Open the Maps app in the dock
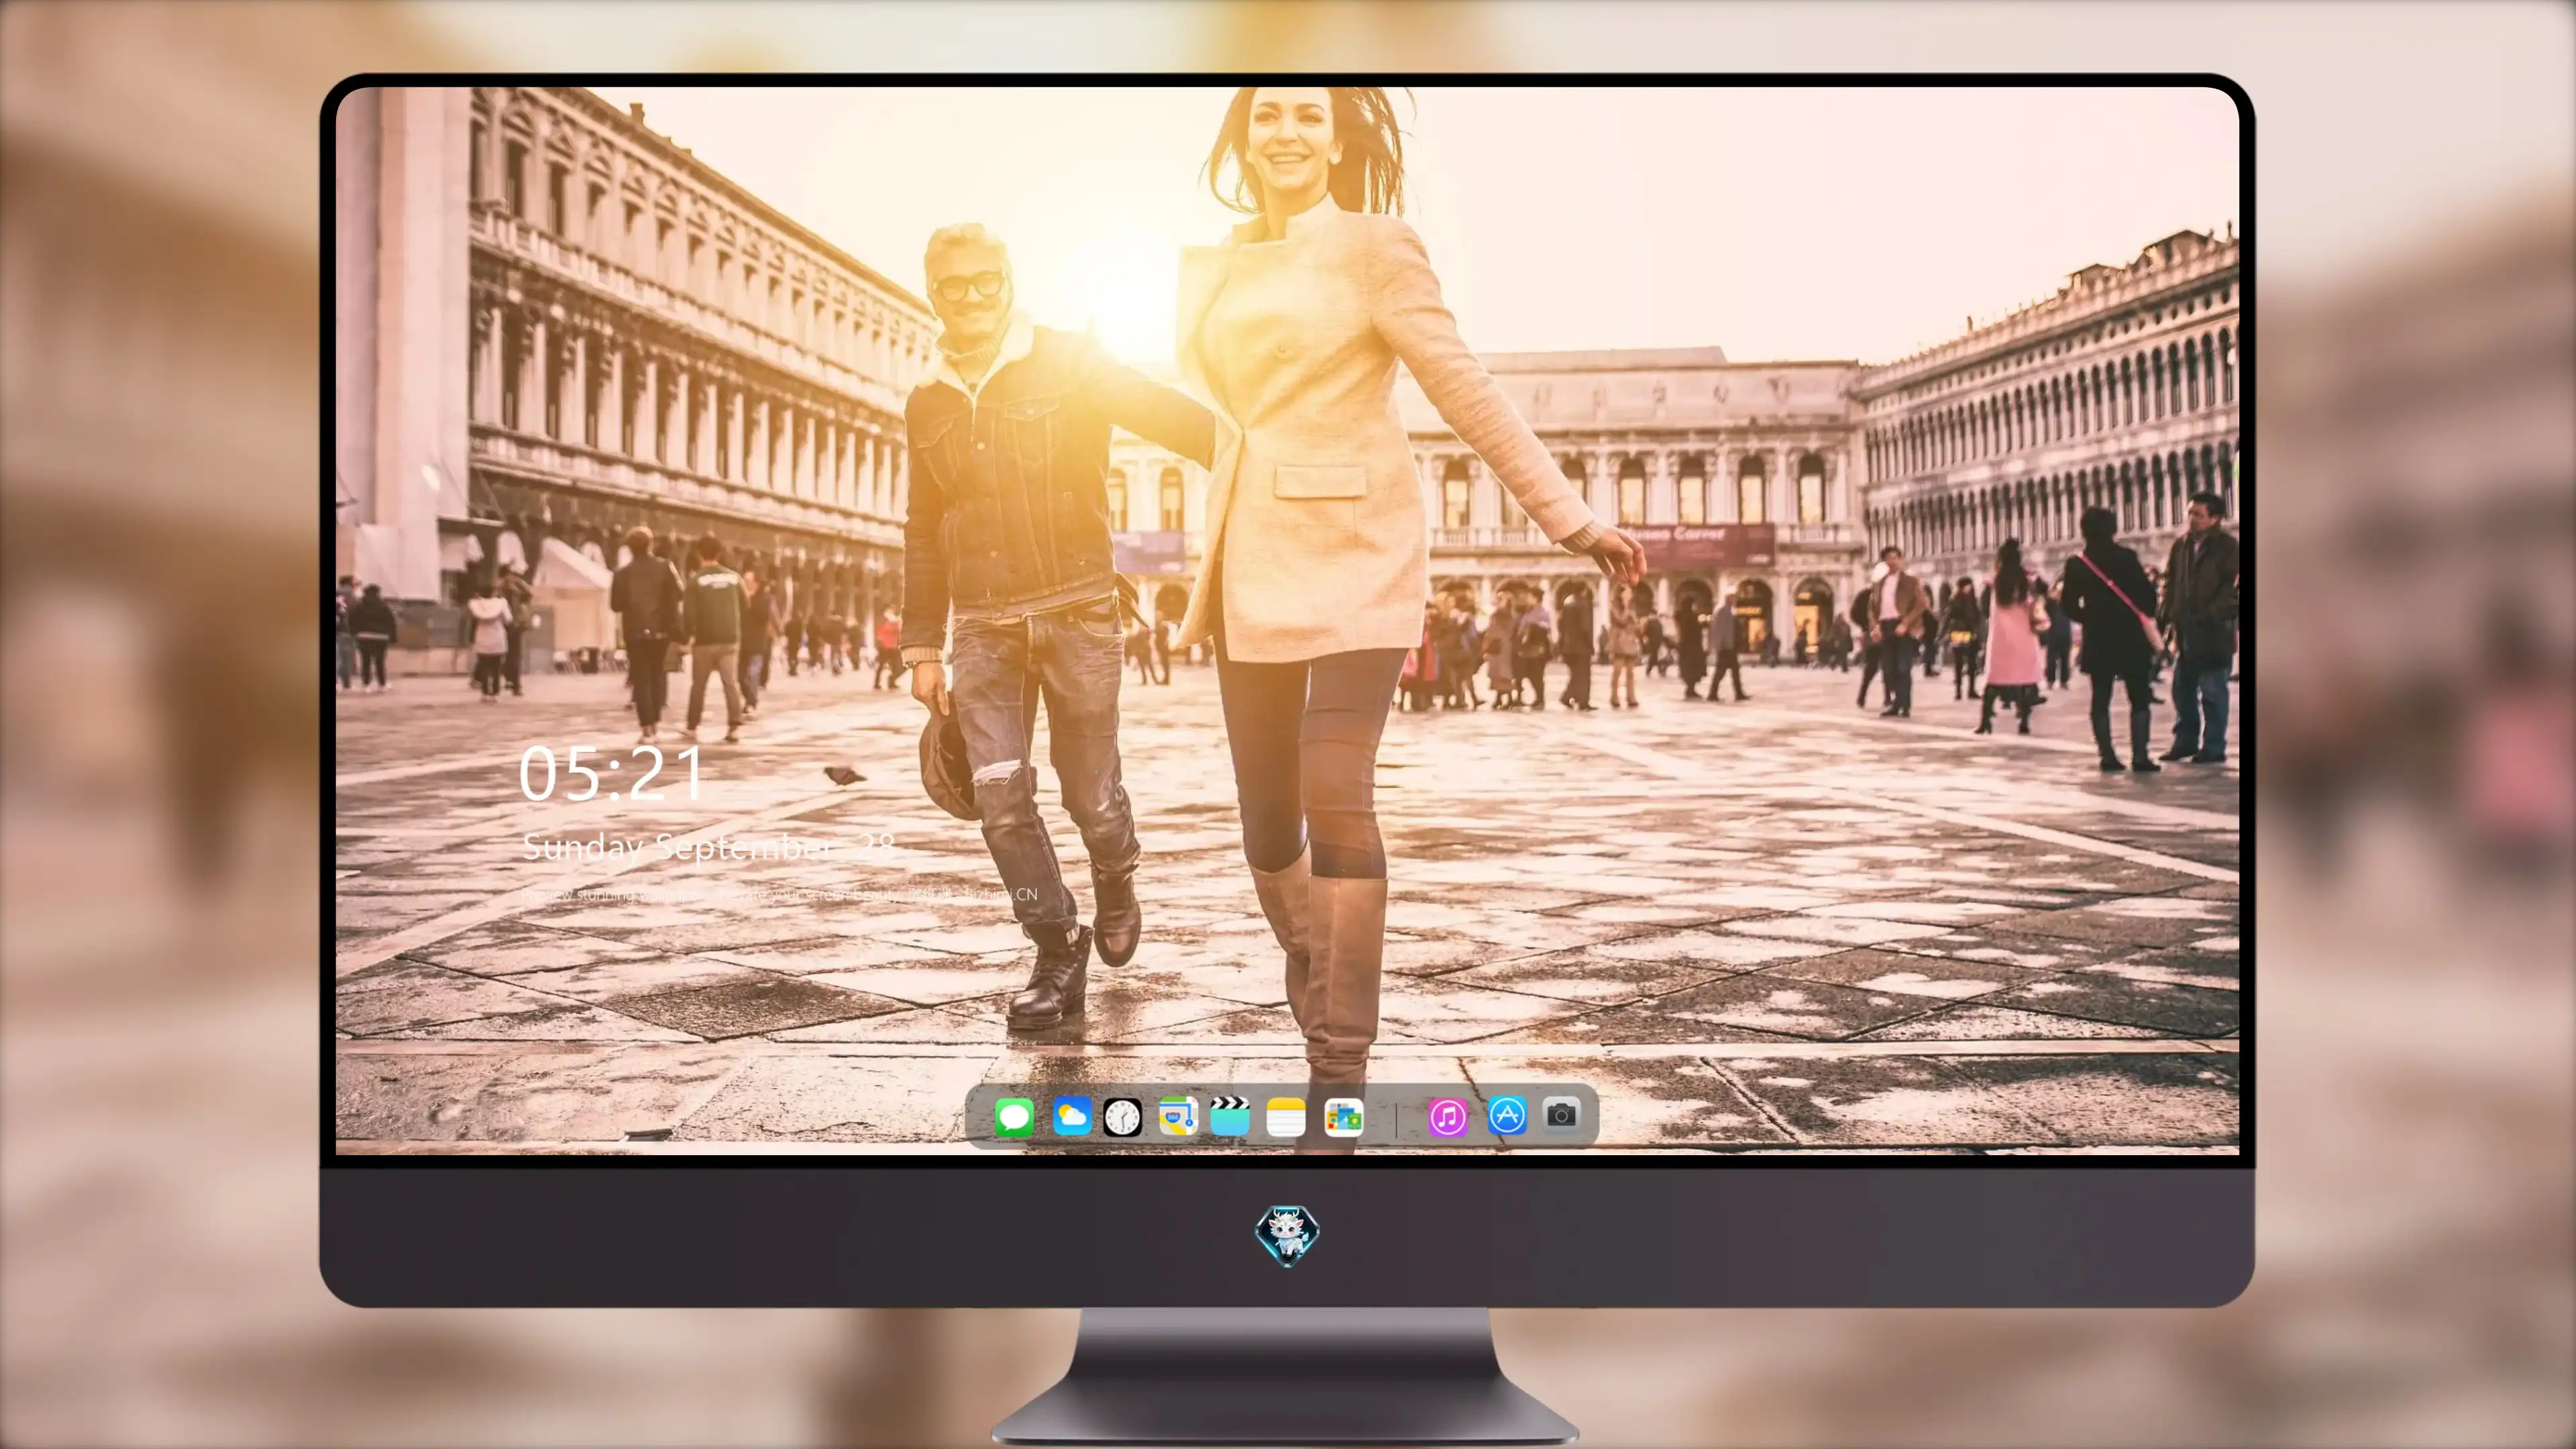This screenshot has height=1449, width=2576. (1178, 1116)
